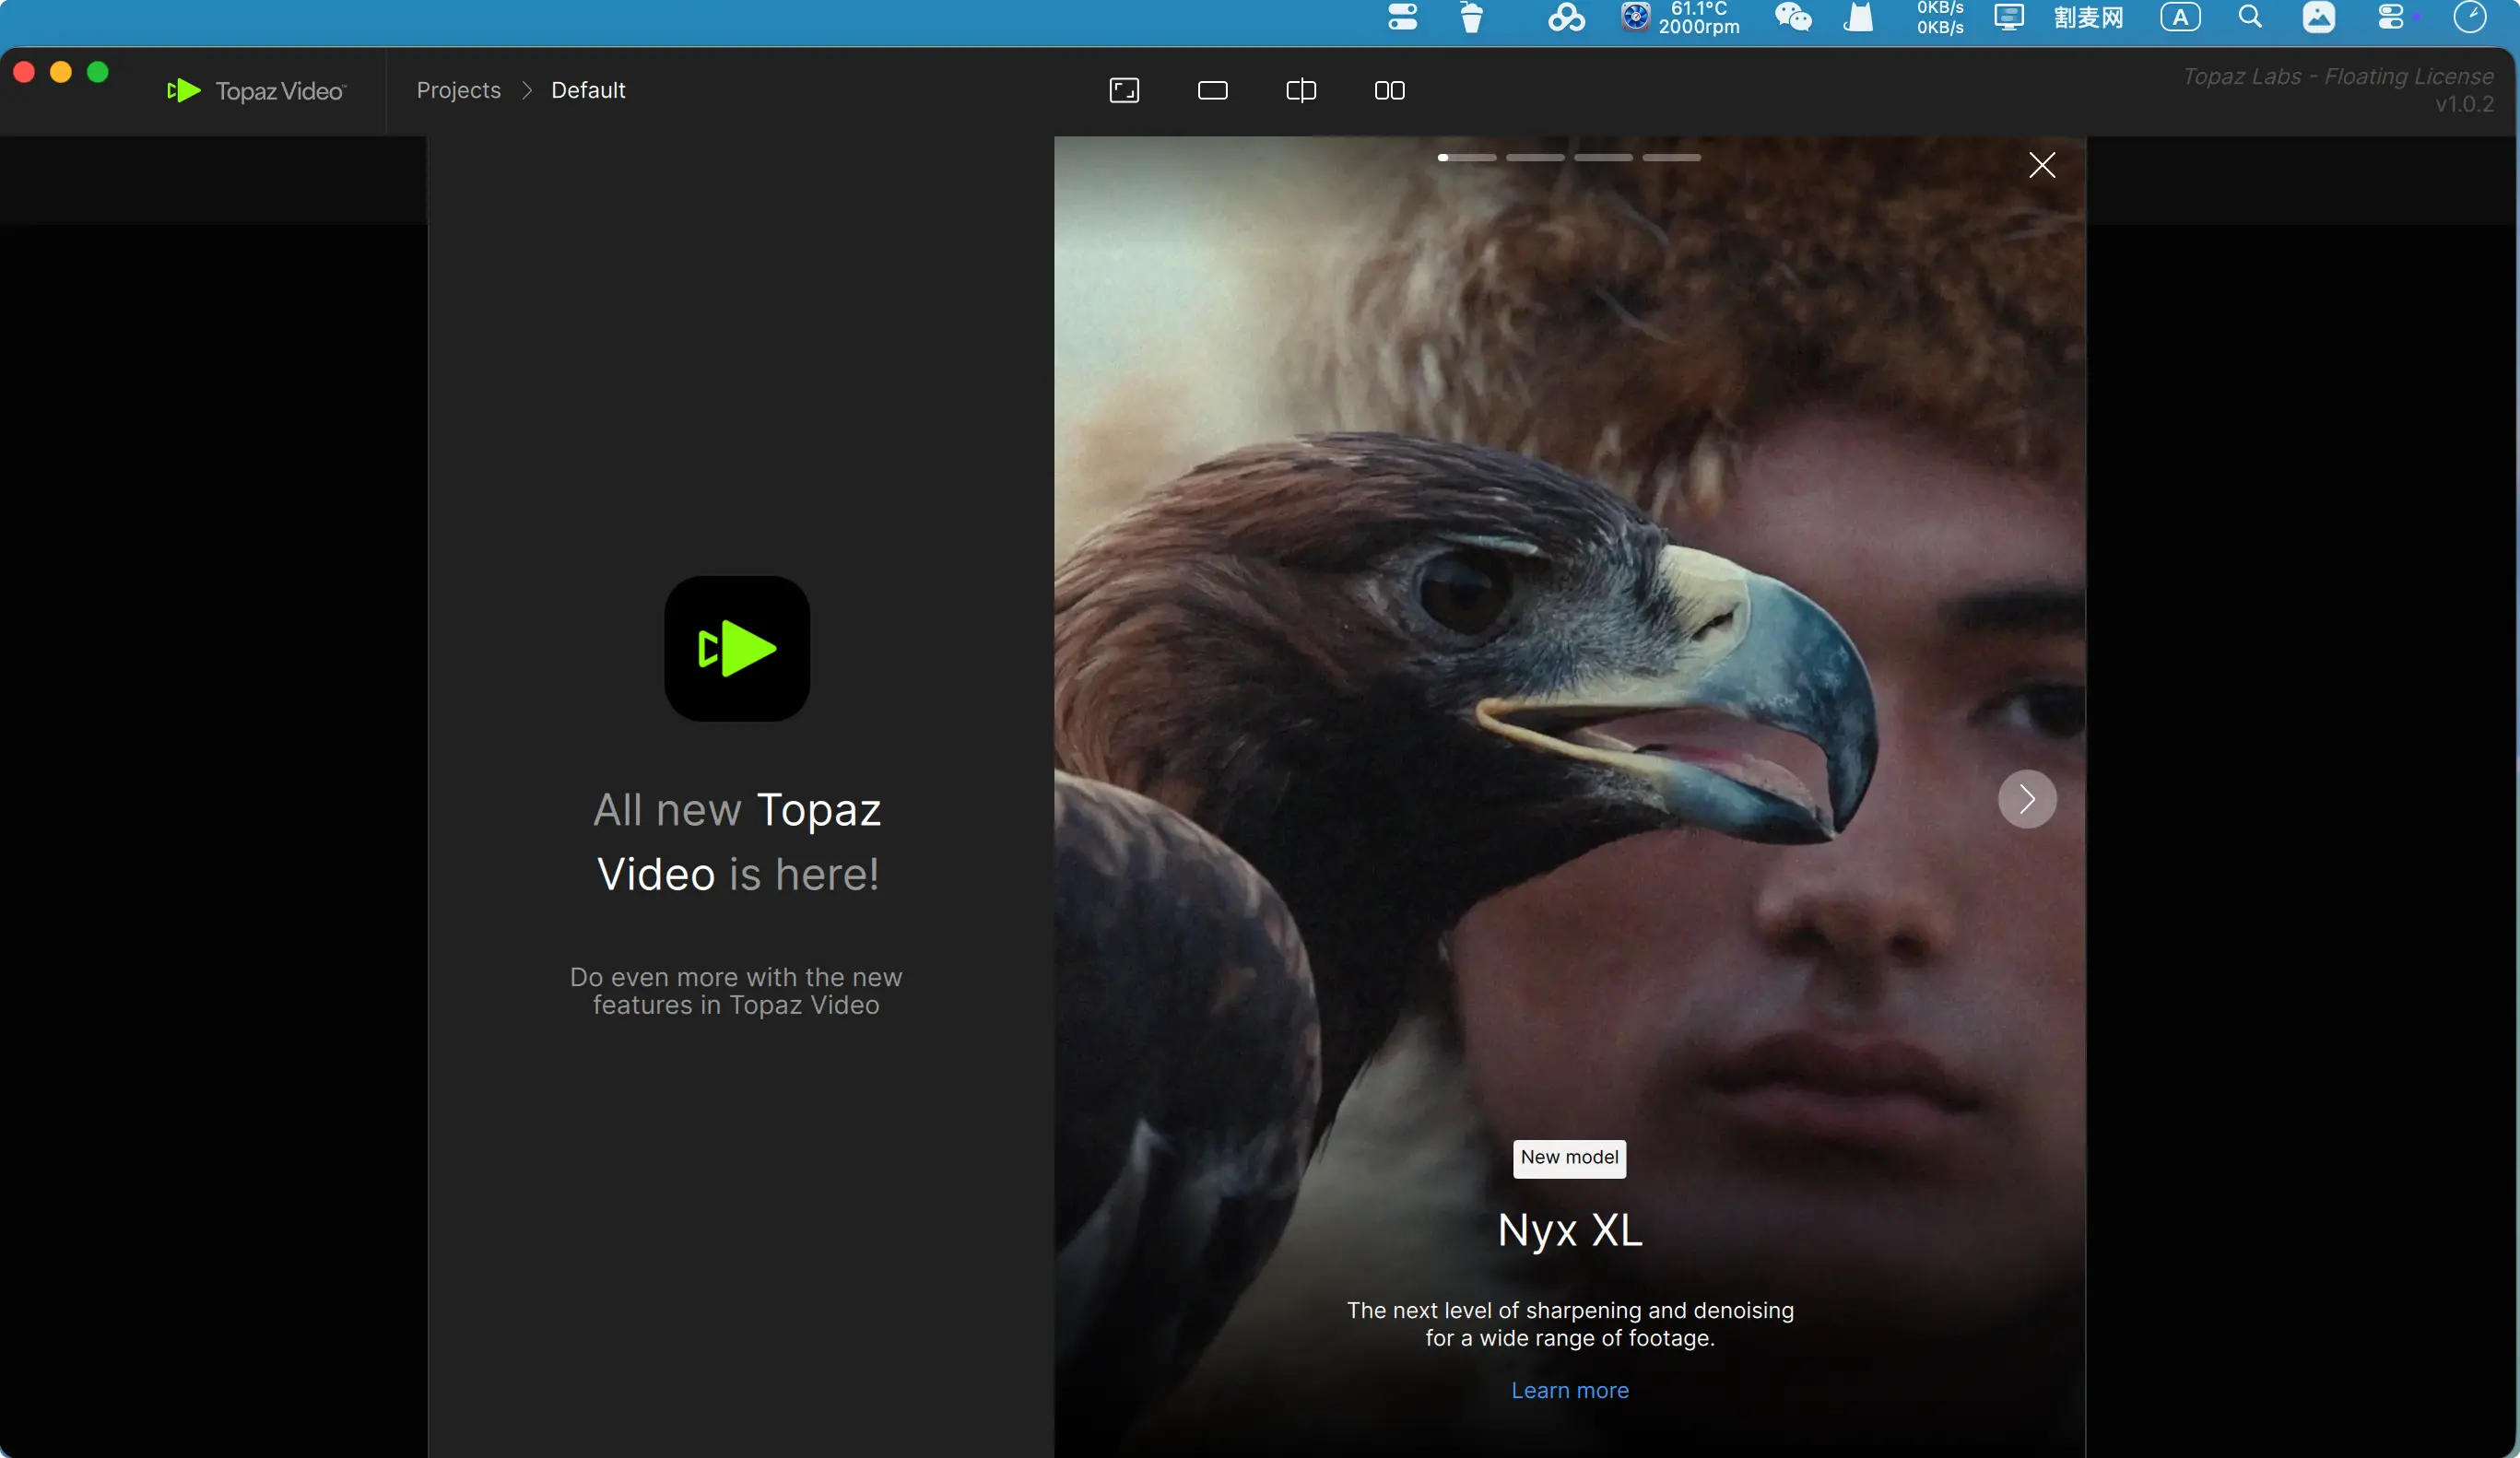Viewport: 2520px width, 1458px height.
Task: Open WeChat from the menu bar
Action: (1792, 17)
